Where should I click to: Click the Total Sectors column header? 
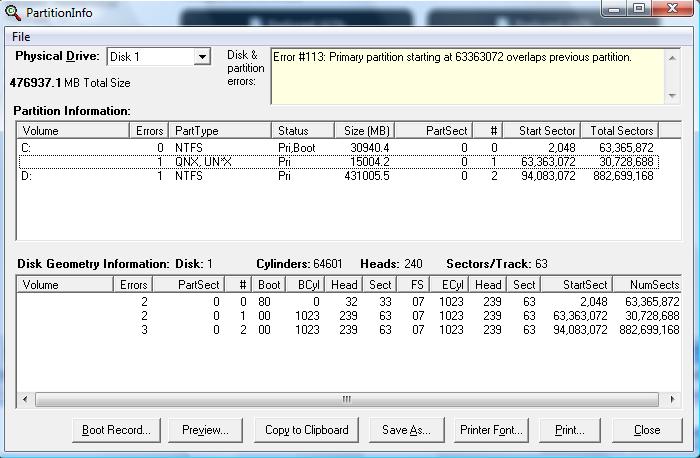pyautogui.click(x=620, y=131)
